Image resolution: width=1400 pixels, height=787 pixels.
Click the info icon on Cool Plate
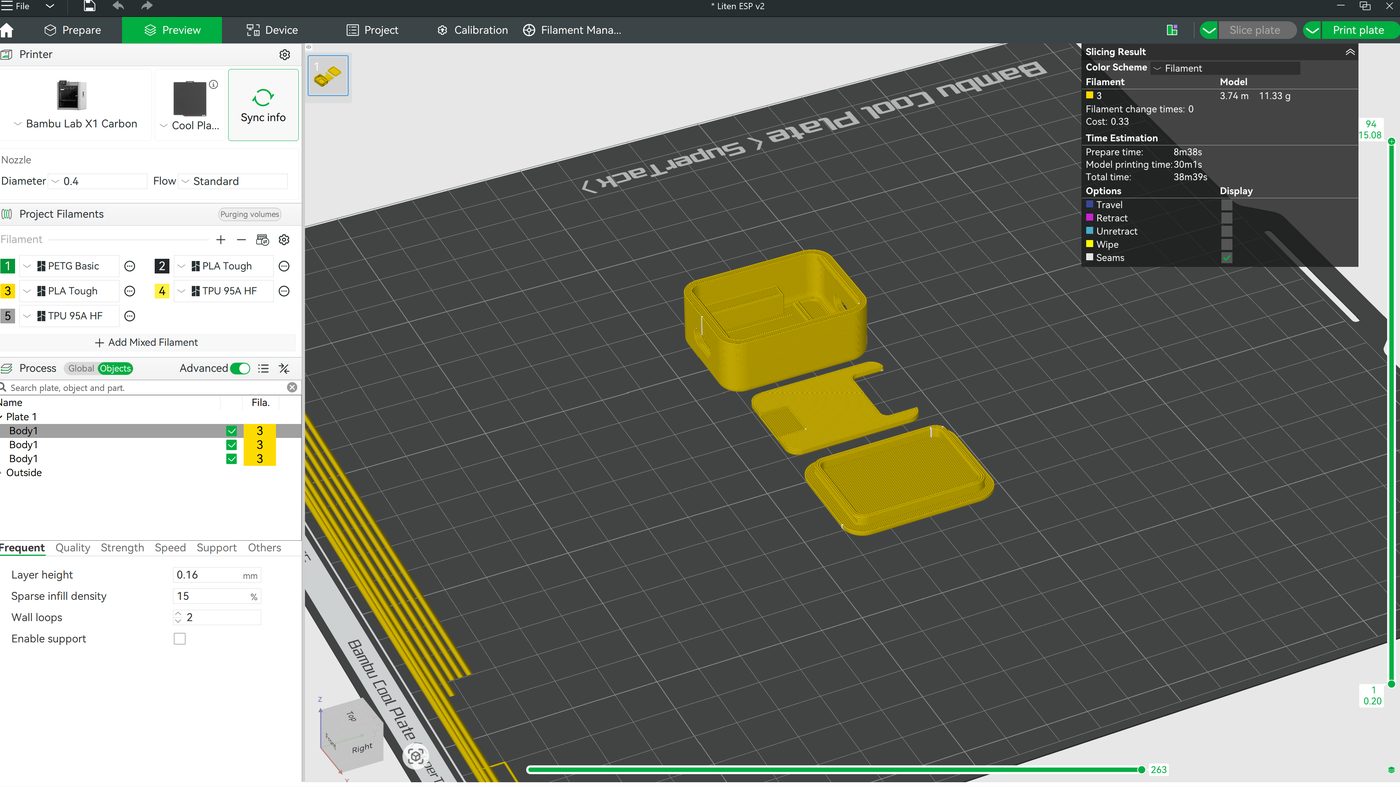(213, 85)
